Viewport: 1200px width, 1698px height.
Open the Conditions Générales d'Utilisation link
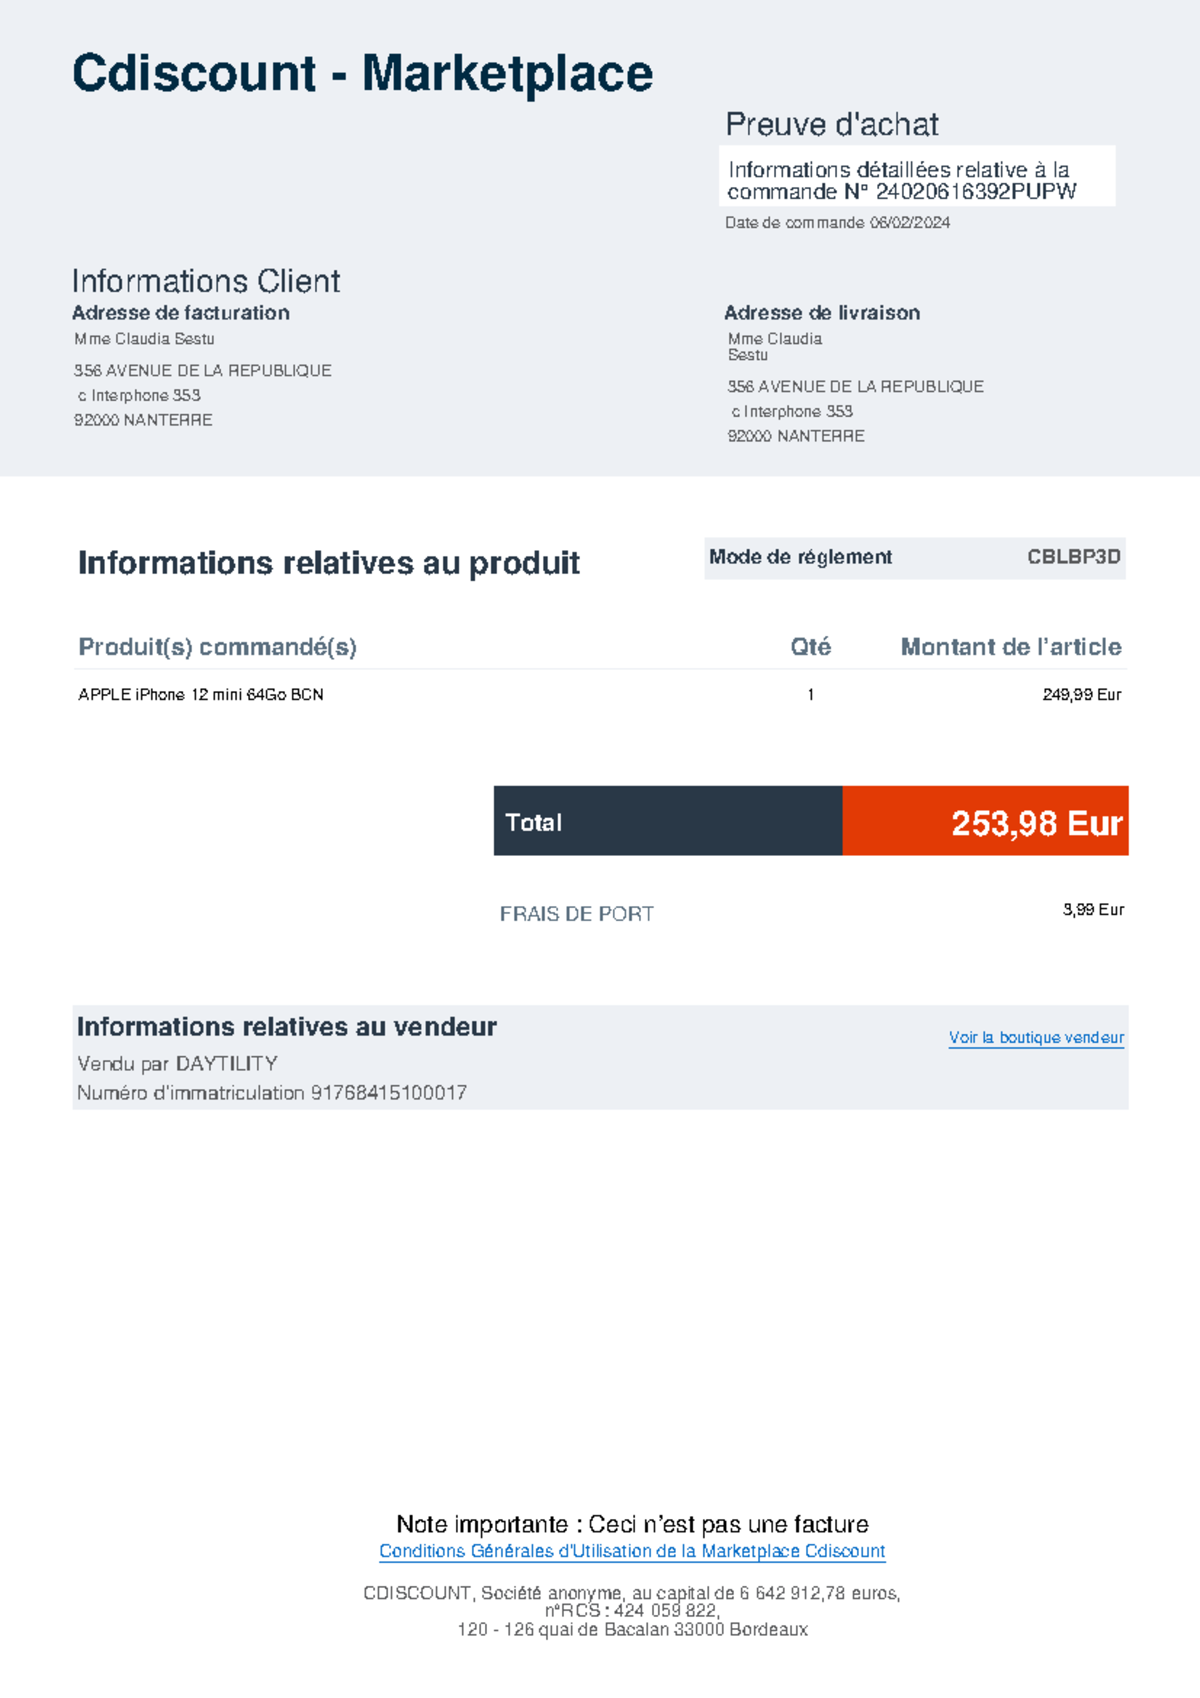[x=632, y=1552]
